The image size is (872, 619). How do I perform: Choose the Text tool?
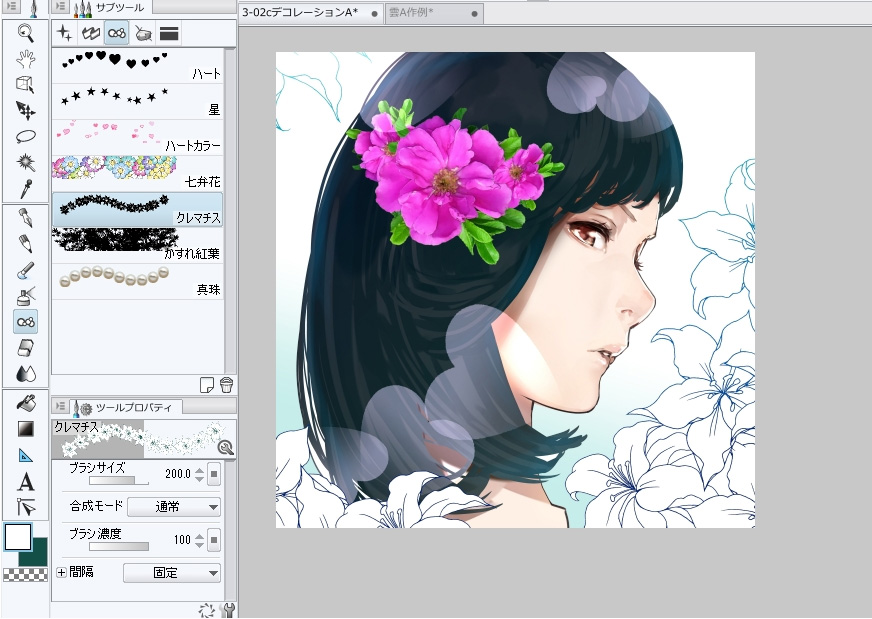tap(26, 481)
